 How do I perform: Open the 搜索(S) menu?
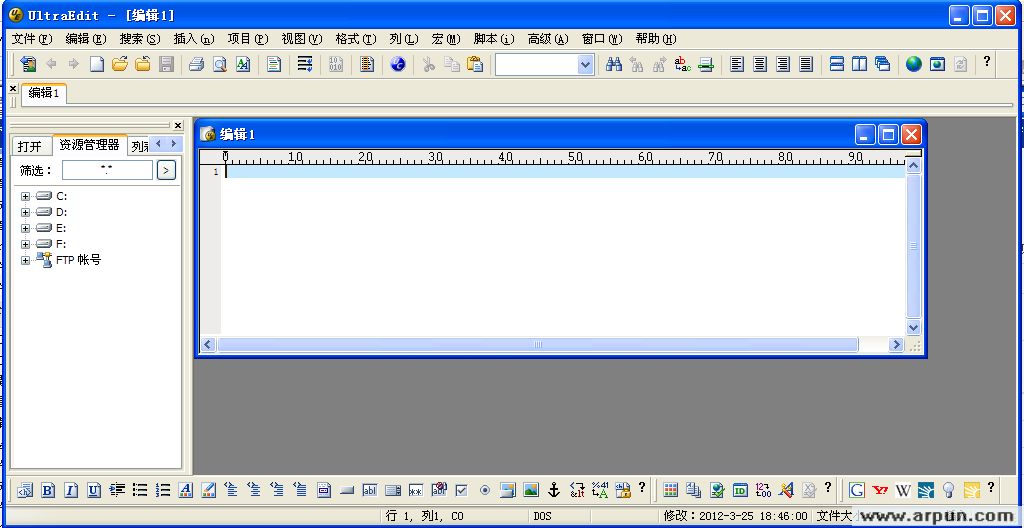140,39
